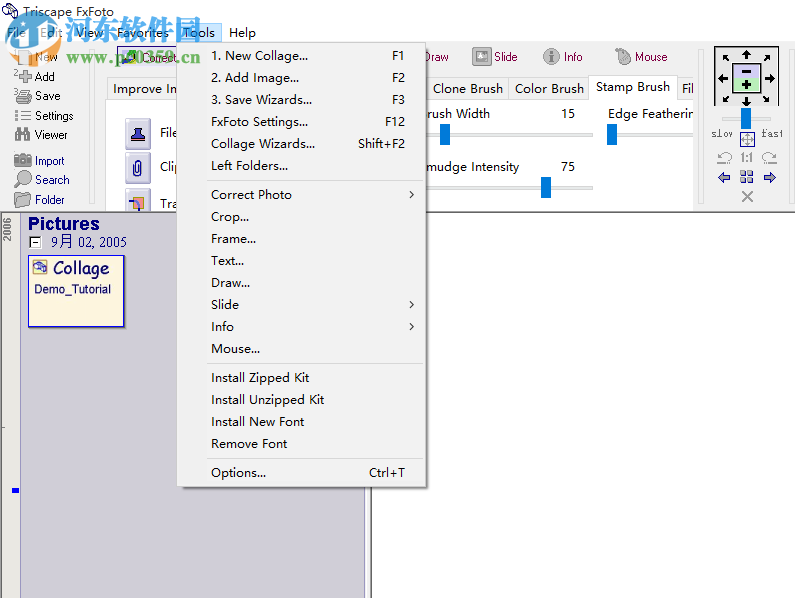795x598 pixels.
Task: Select the stamp tool icon beside File
Action: click(138, 134)
